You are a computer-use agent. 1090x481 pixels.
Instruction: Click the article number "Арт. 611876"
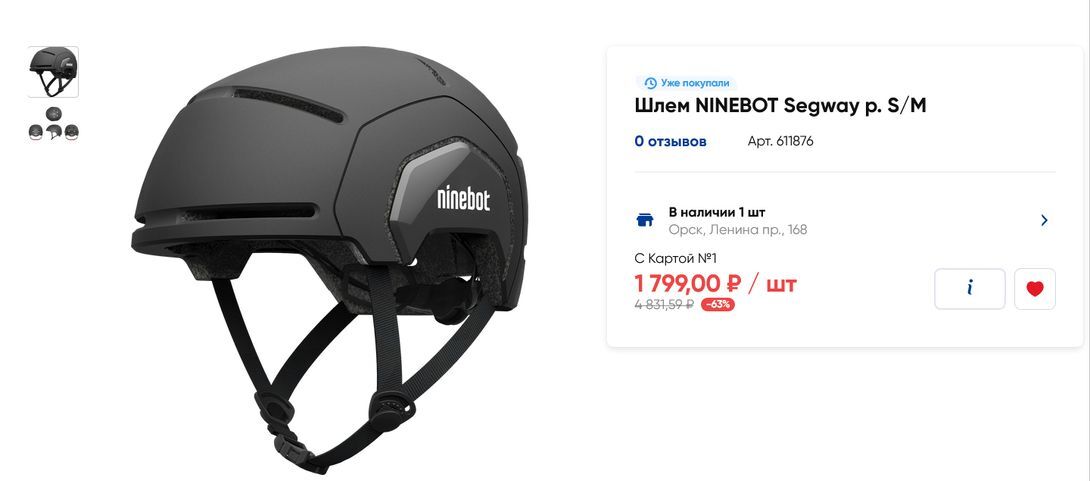pos(780,142)
